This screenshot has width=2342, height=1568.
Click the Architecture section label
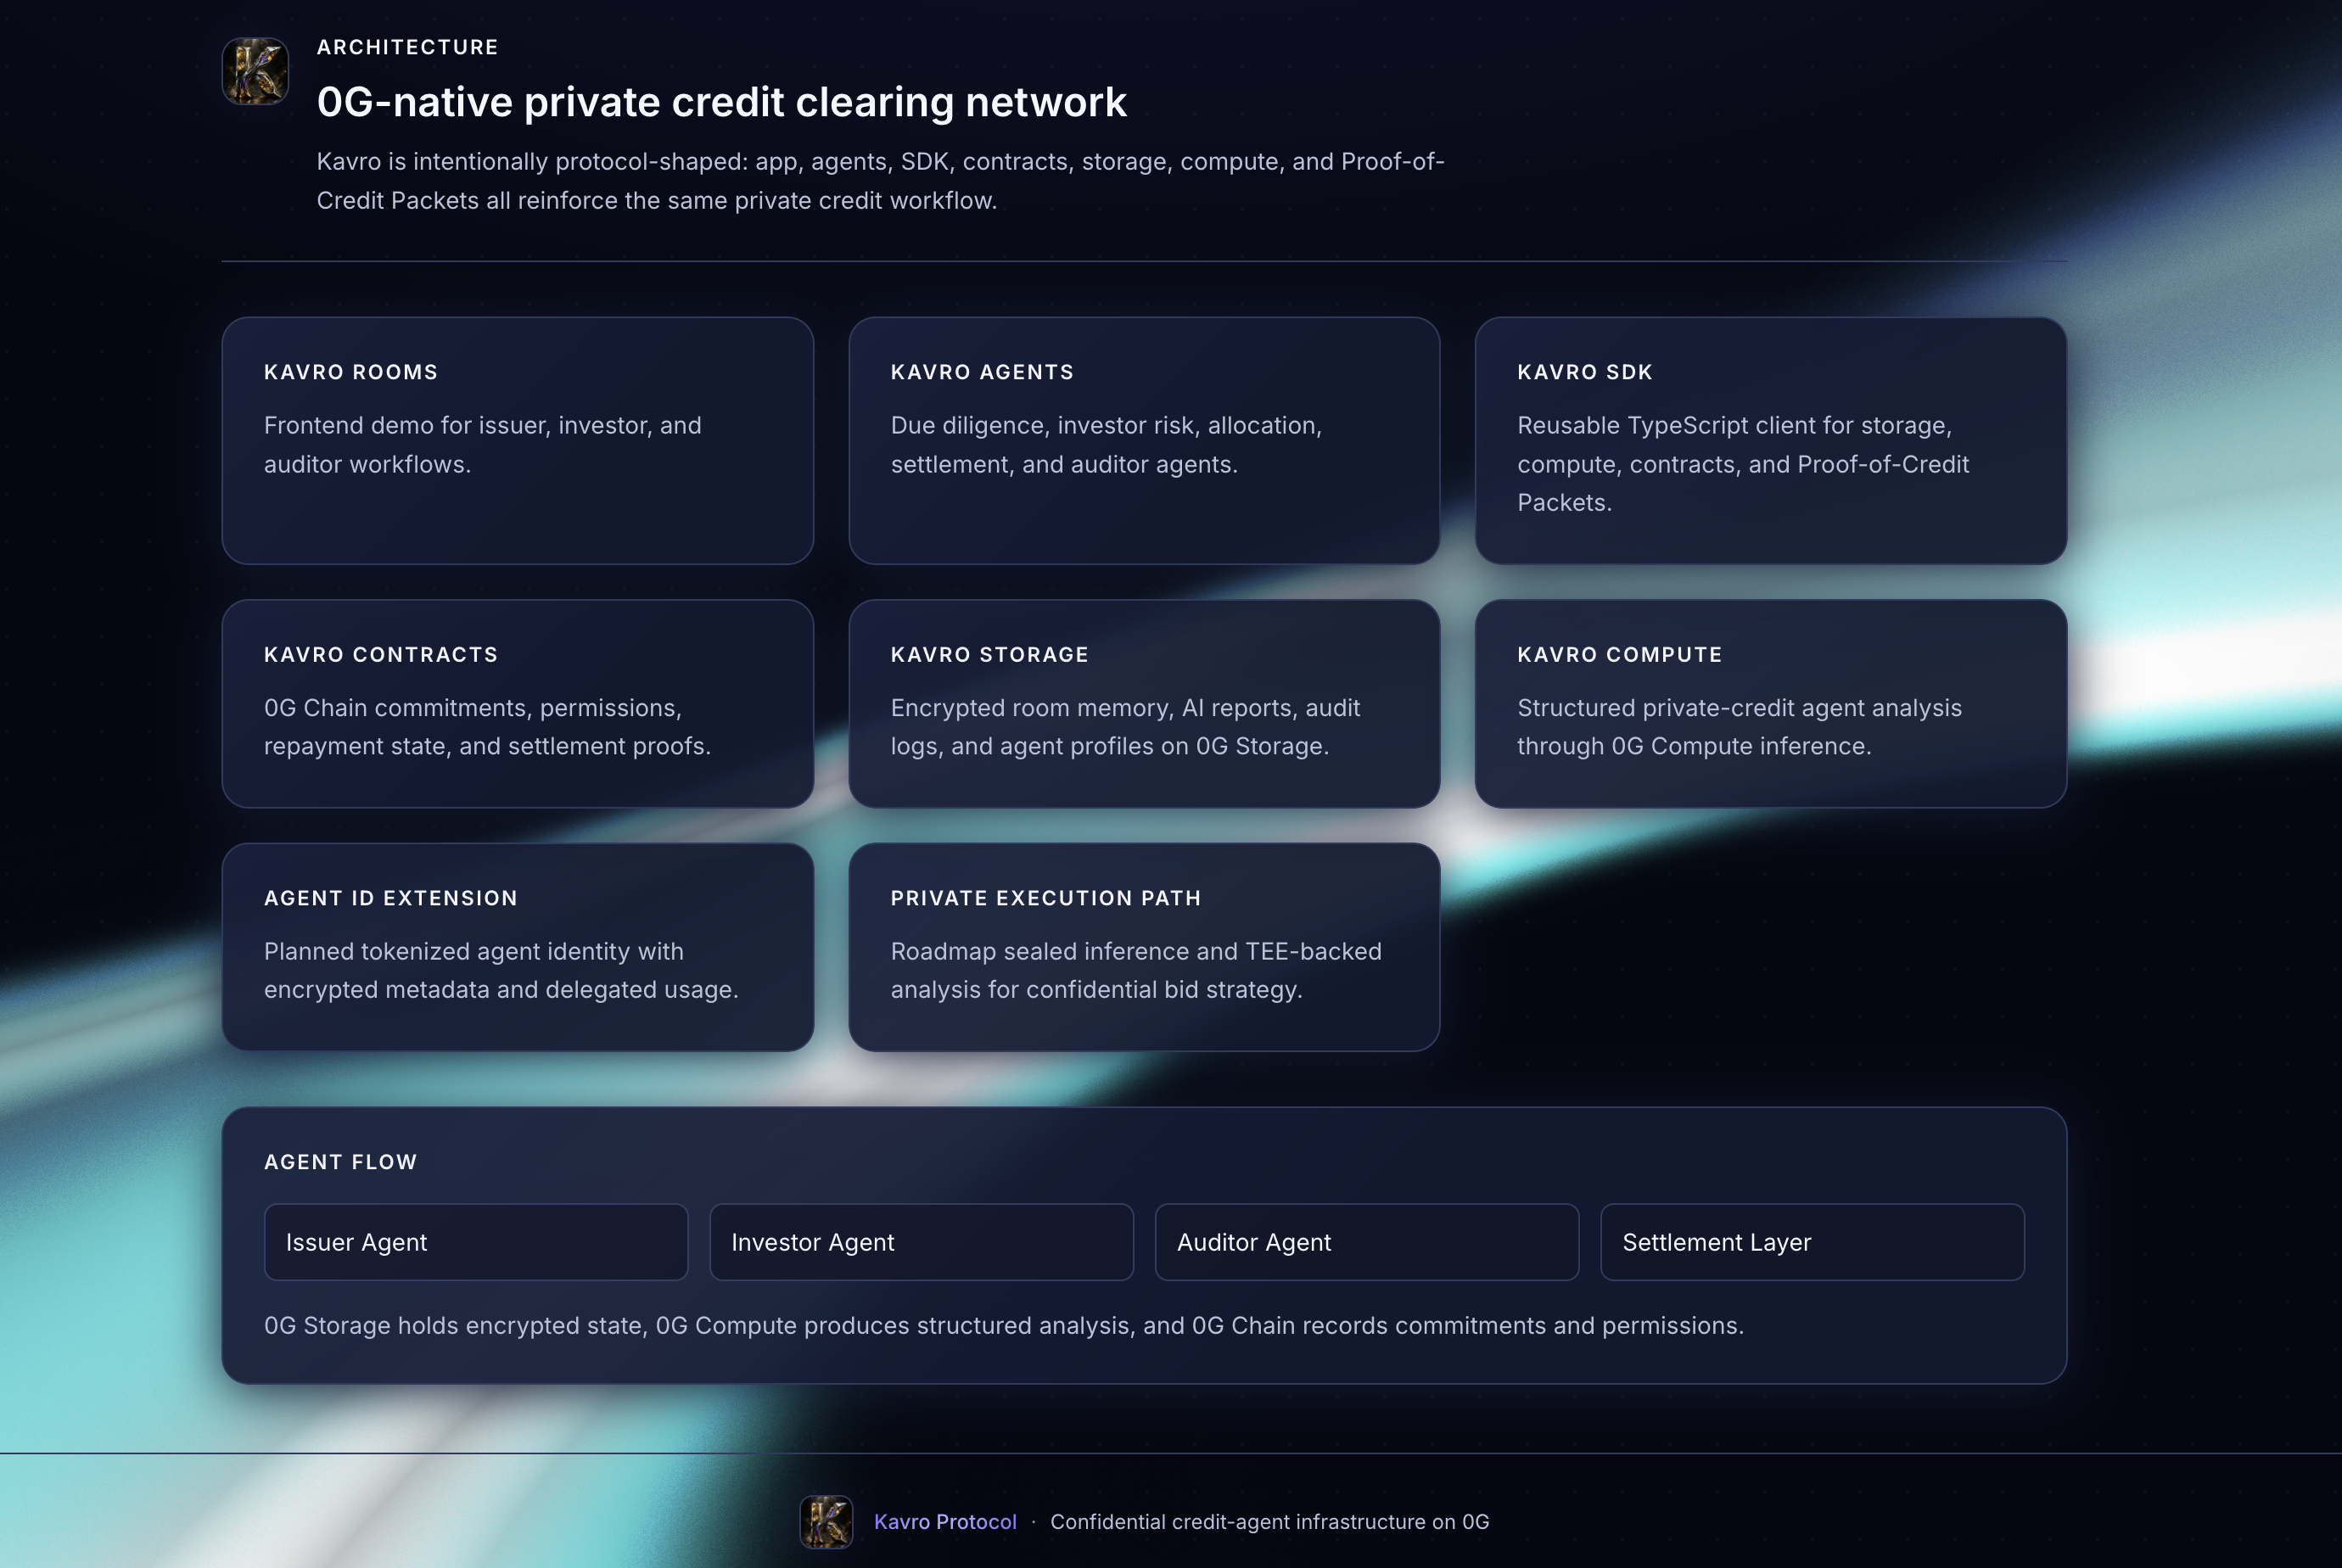pos(407,47)
